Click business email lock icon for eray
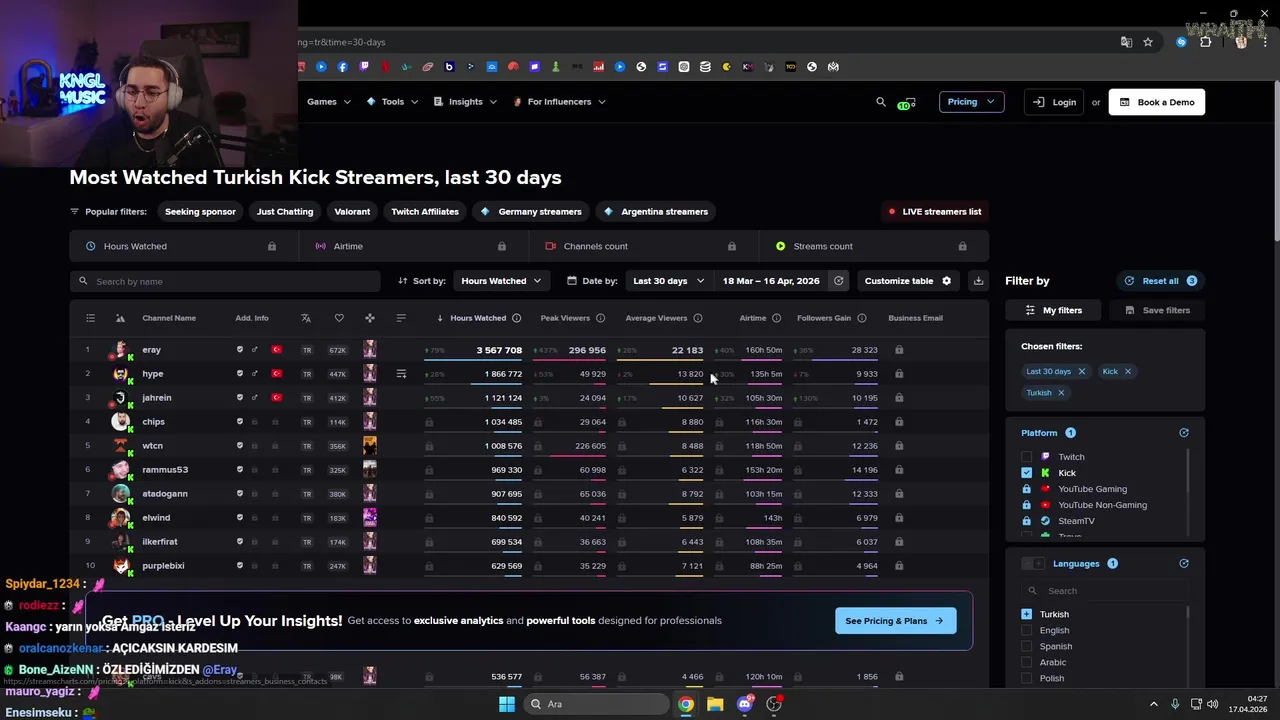Image resolution: width=1280 pixels, height=720 pixels. click(899, 350)
